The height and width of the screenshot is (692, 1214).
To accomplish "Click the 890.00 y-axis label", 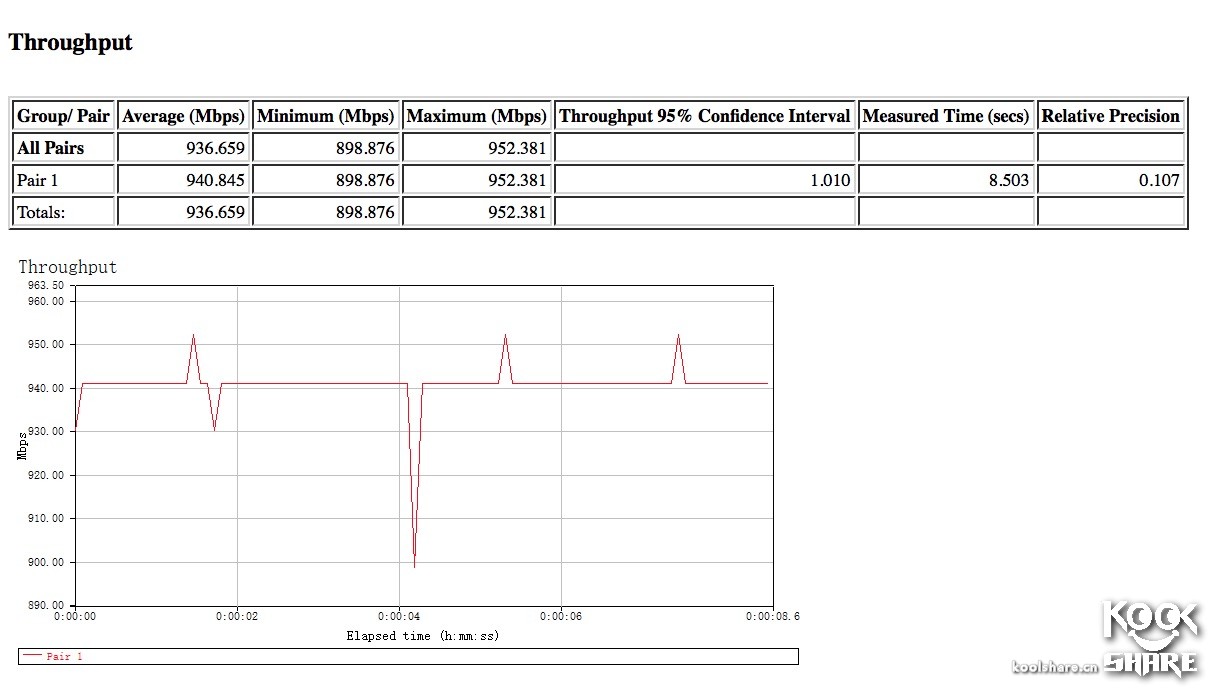I will coord(46,605).
